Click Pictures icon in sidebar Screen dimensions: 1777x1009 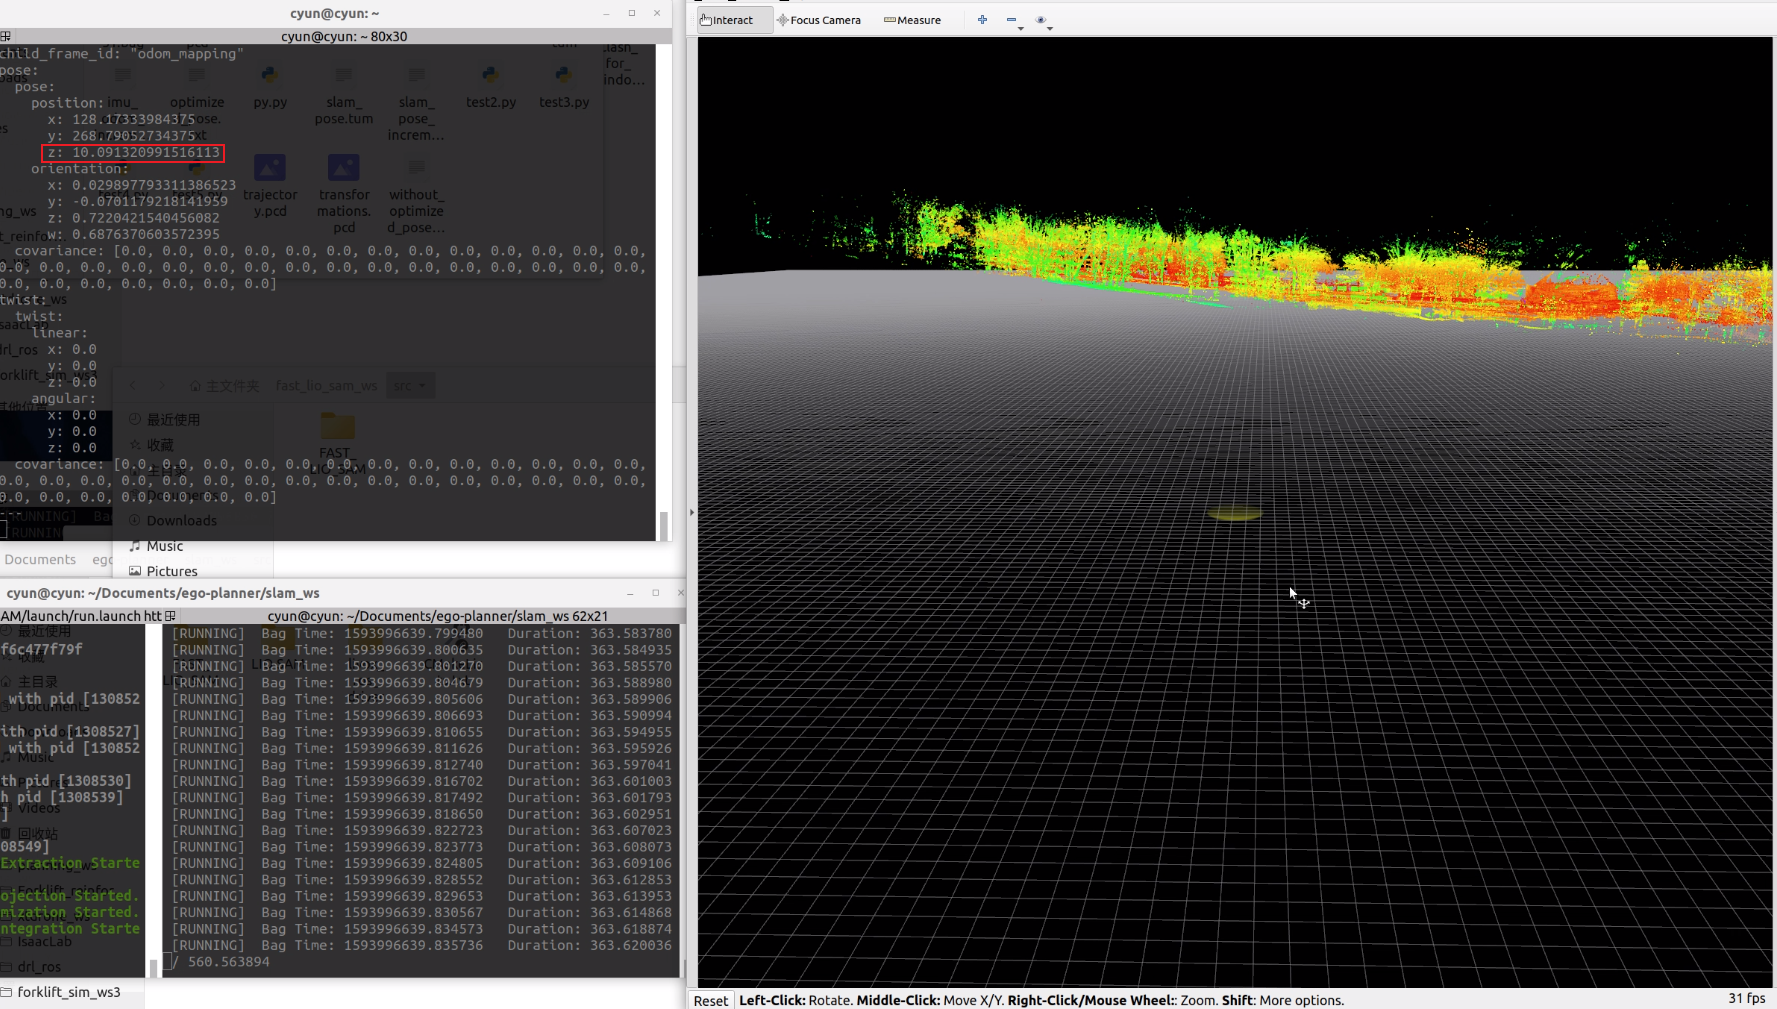(135, 571)
